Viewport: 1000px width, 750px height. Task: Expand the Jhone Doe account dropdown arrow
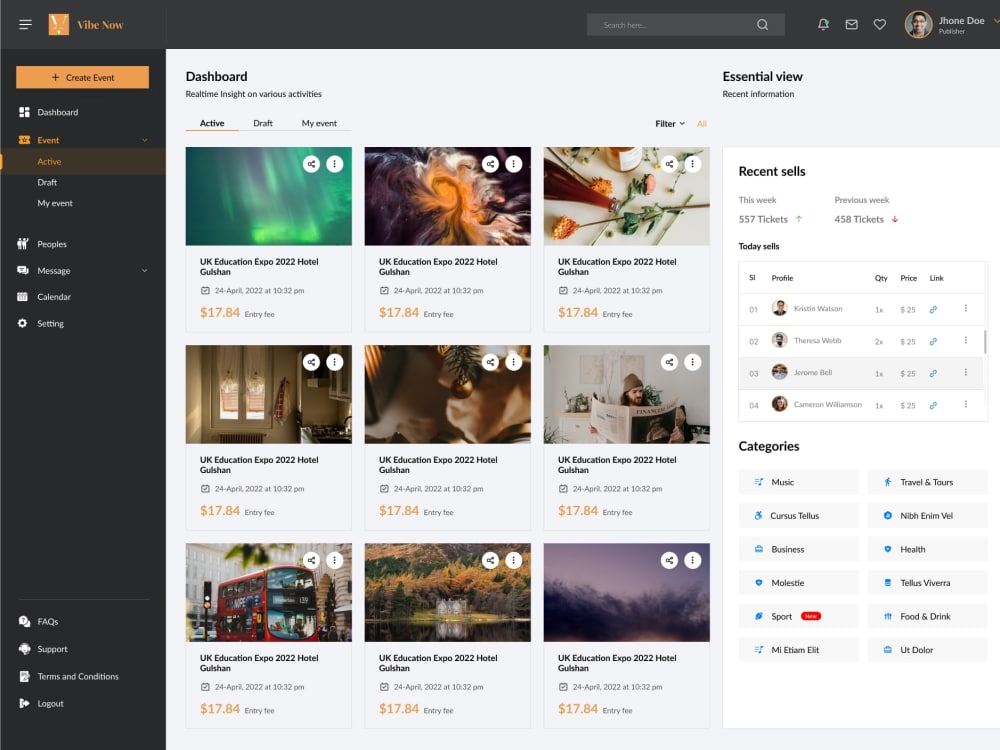996,21
